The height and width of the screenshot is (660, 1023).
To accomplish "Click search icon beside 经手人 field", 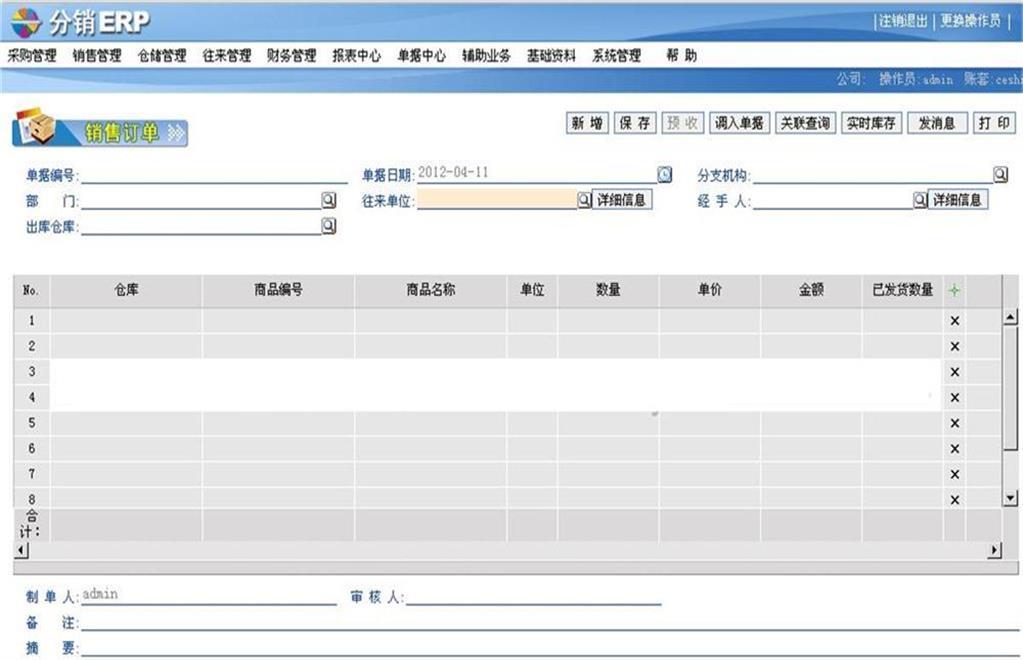I will 919,200.
